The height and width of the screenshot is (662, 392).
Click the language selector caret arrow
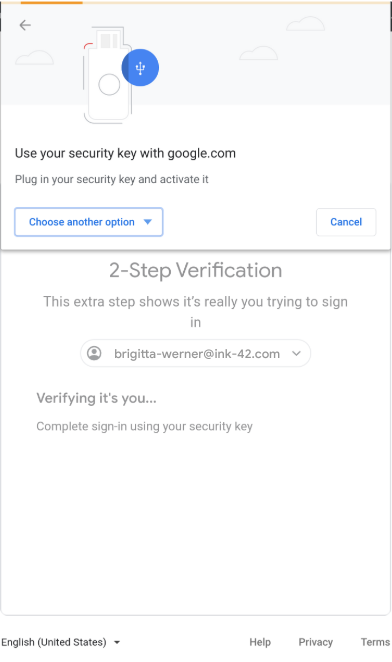[117, 643]
